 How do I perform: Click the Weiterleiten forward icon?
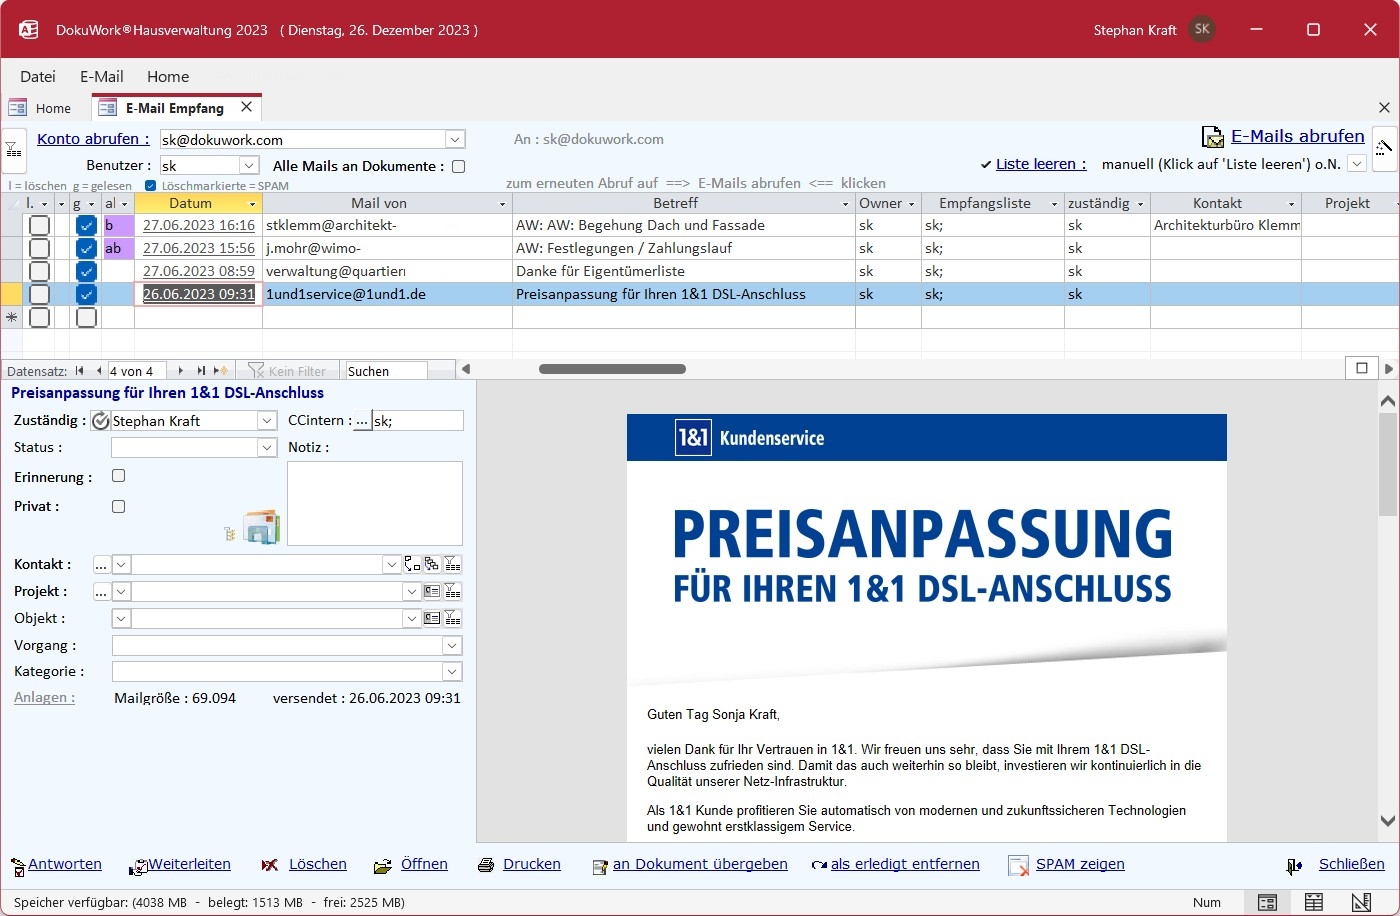coord(139,866)
